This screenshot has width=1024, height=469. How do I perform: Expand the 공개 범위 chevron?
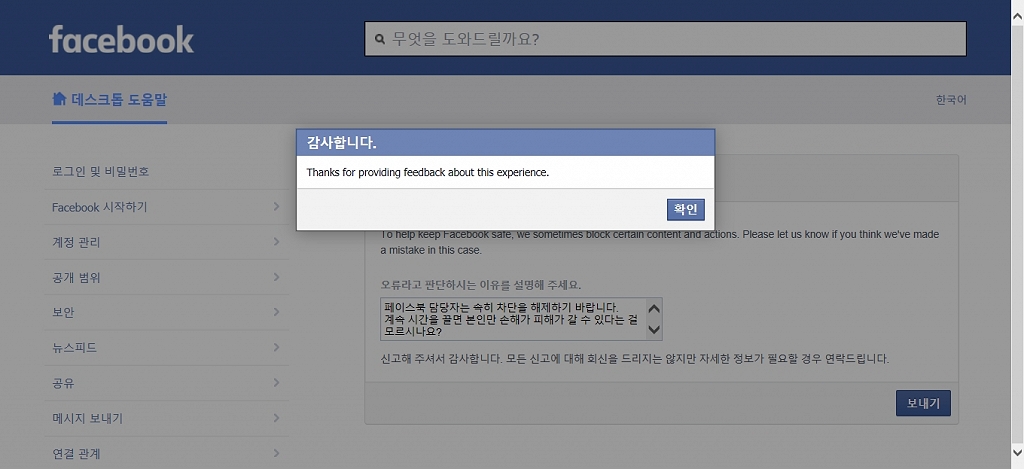click(x=276, y=277)
